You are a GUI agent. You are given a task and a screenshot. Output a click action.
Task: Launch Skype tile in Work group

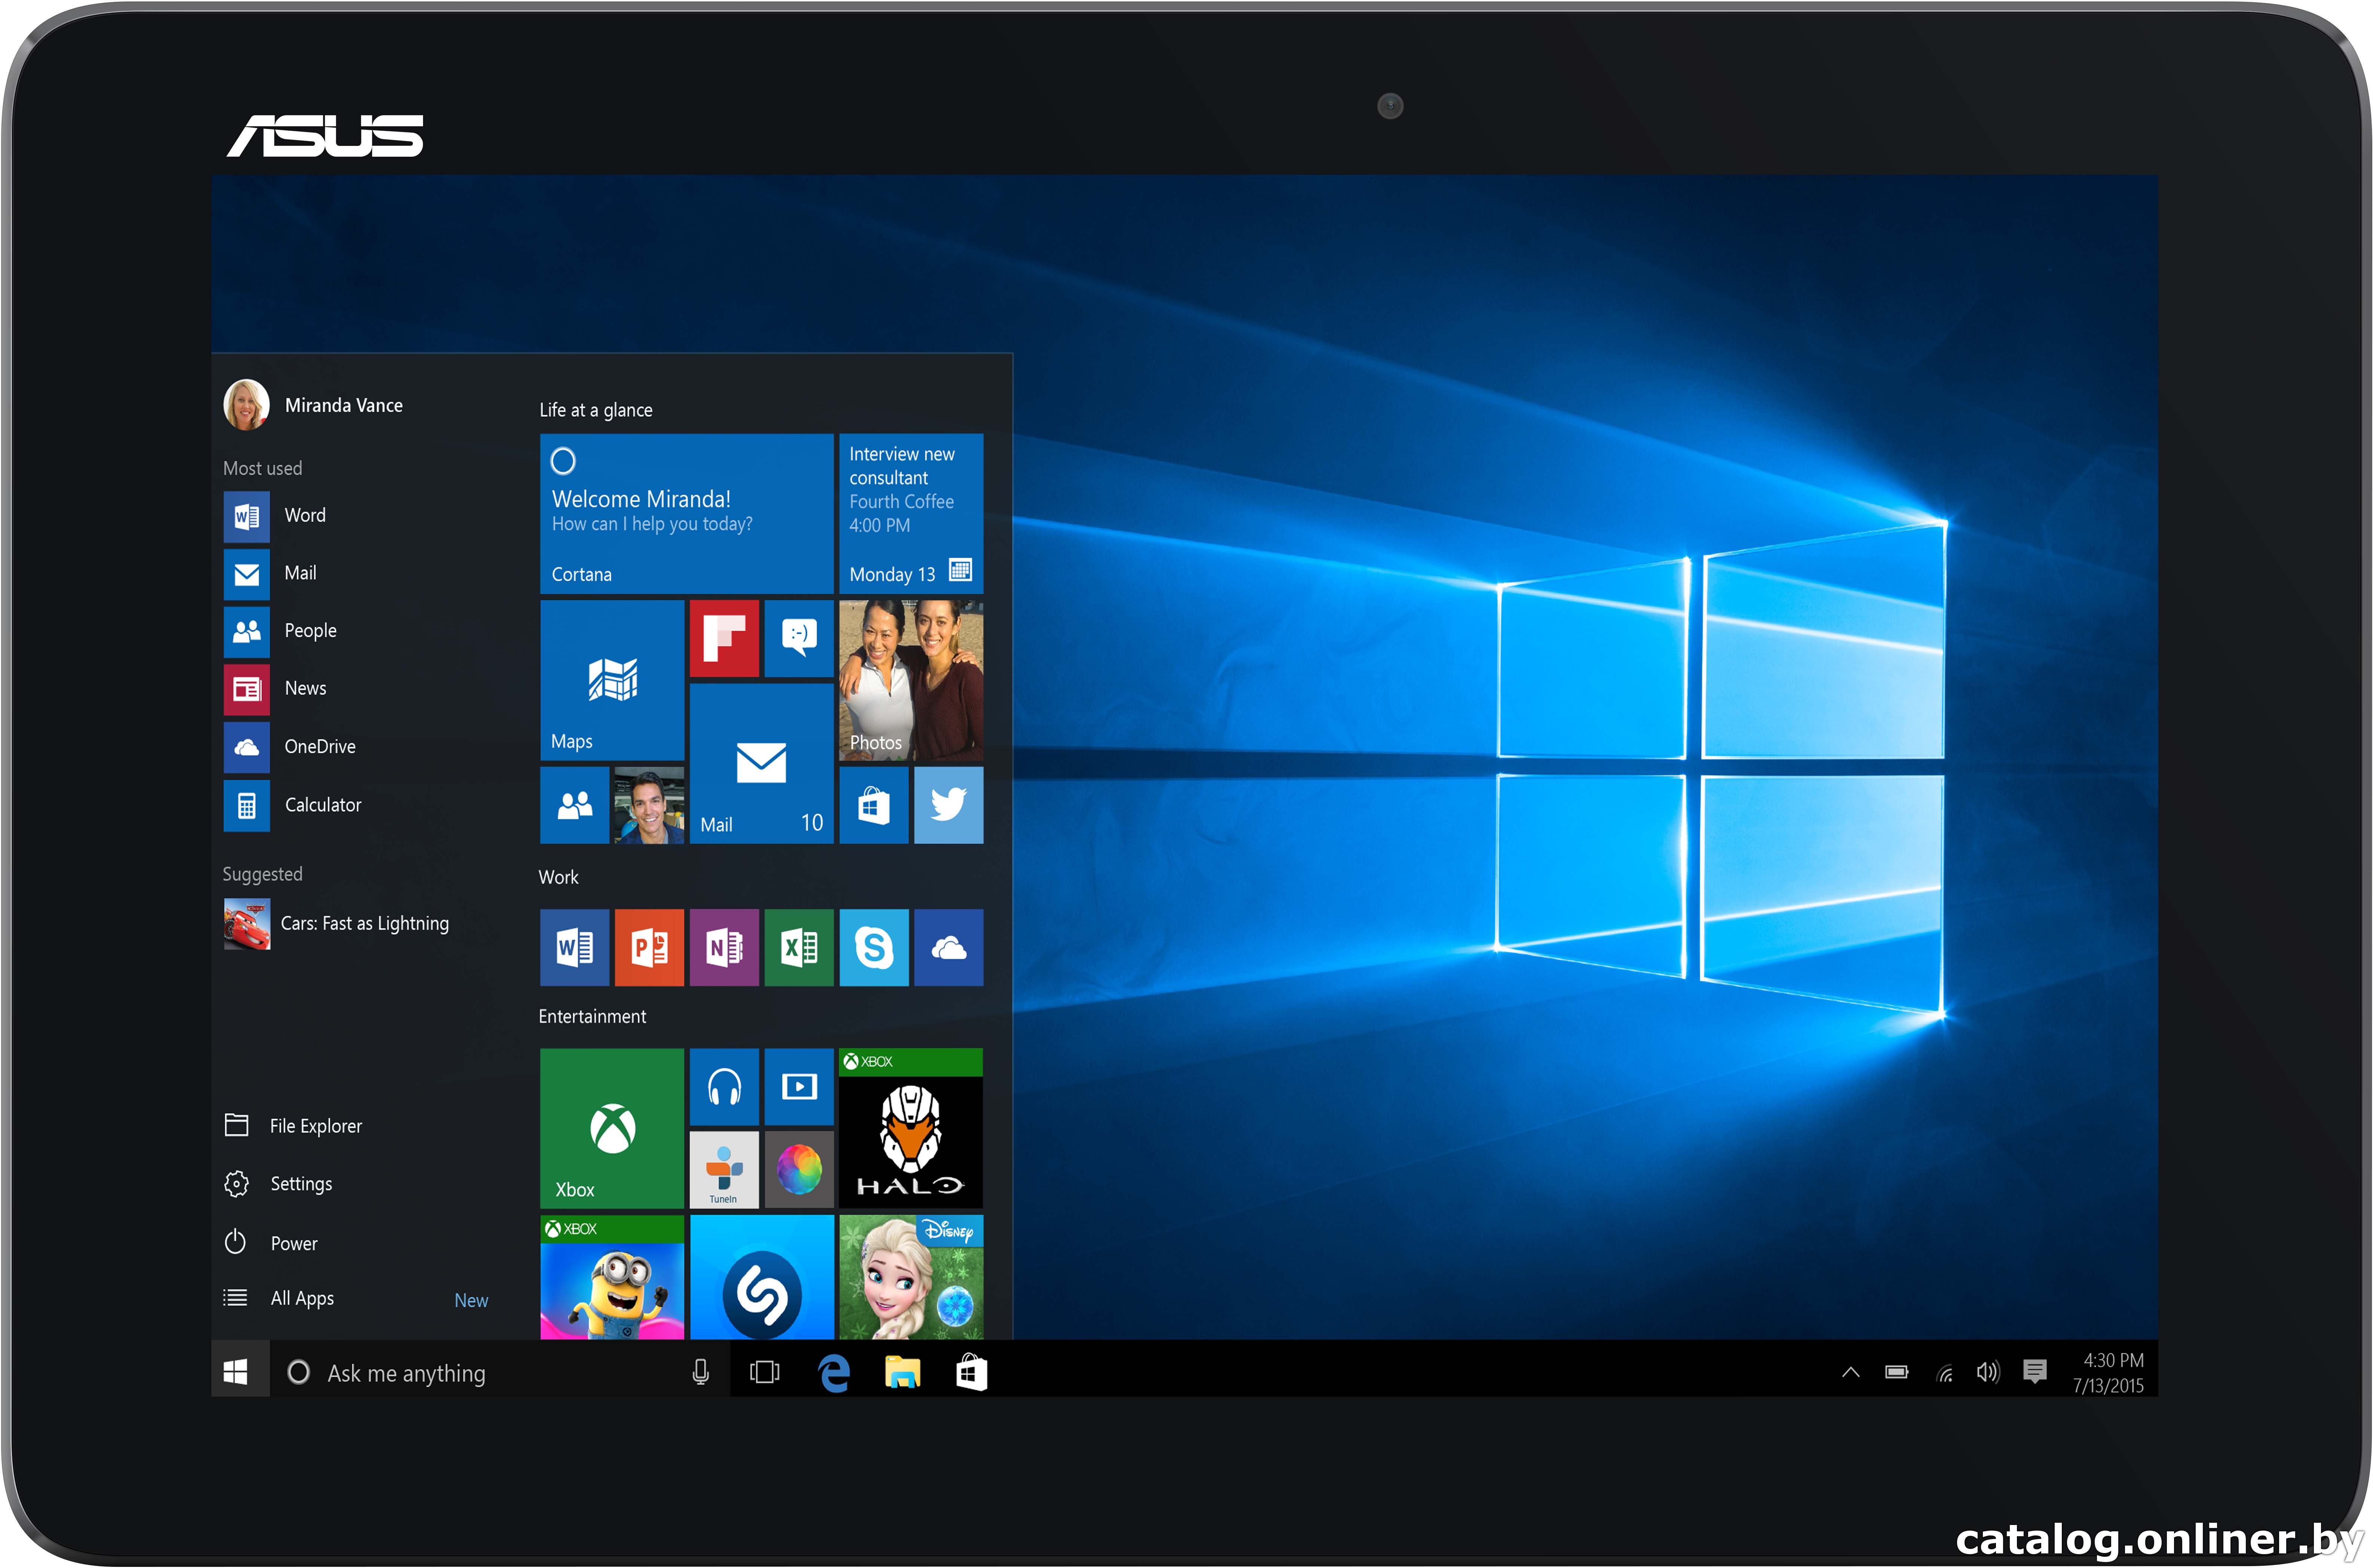pos(874,948)
